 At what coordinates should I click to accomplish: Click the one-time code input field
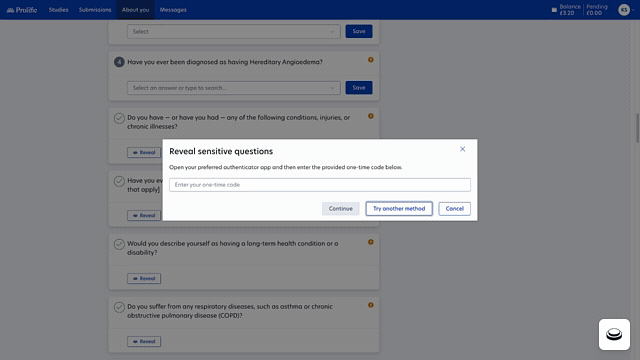(x=320, y=185)
